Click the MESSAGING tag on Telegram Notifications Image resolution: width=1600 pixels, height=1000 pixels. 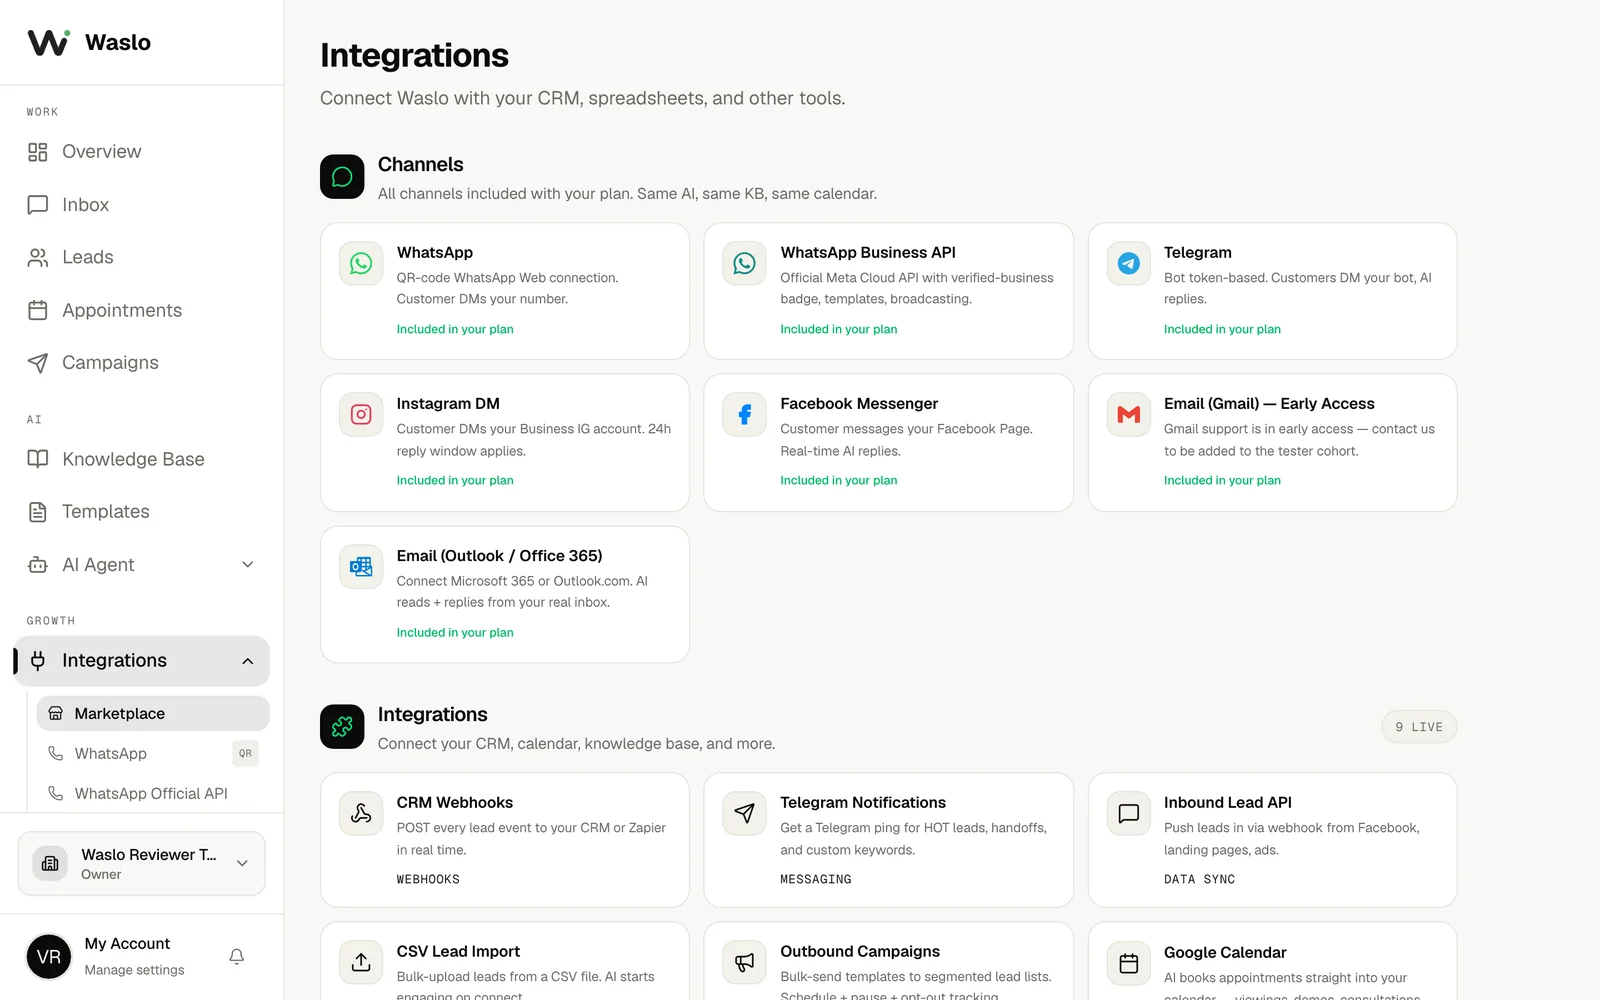[x=816, y=880]
